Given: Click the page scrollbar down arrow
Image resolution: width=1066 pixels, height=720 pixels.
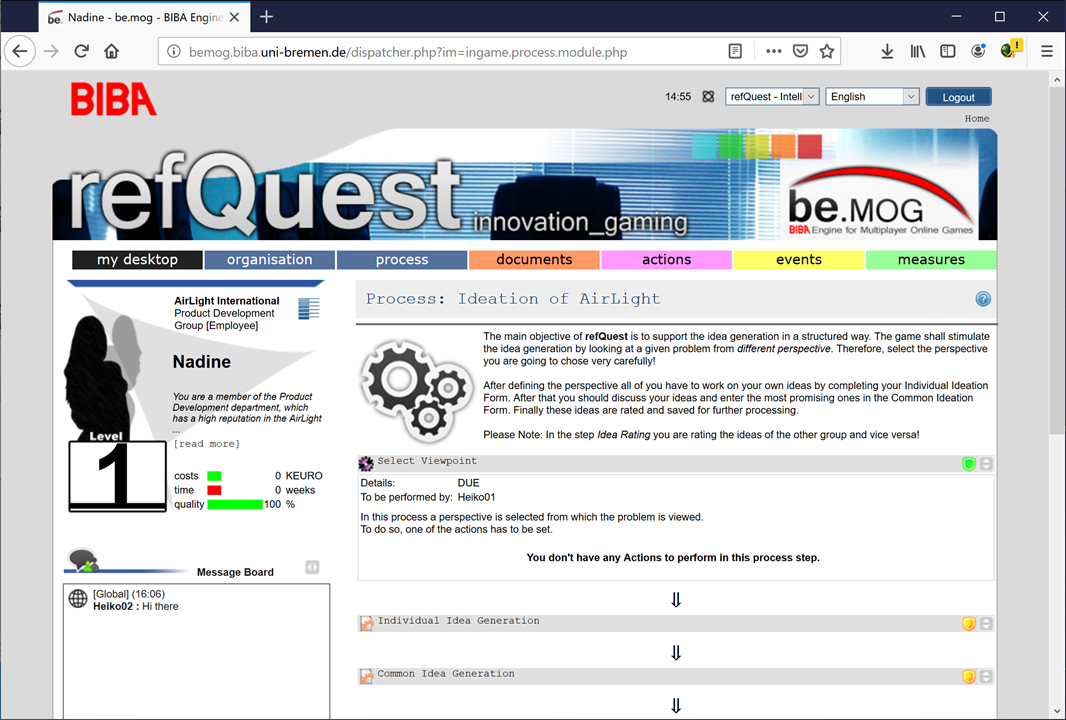Looking at the screenshot, I should (1057, 711).
